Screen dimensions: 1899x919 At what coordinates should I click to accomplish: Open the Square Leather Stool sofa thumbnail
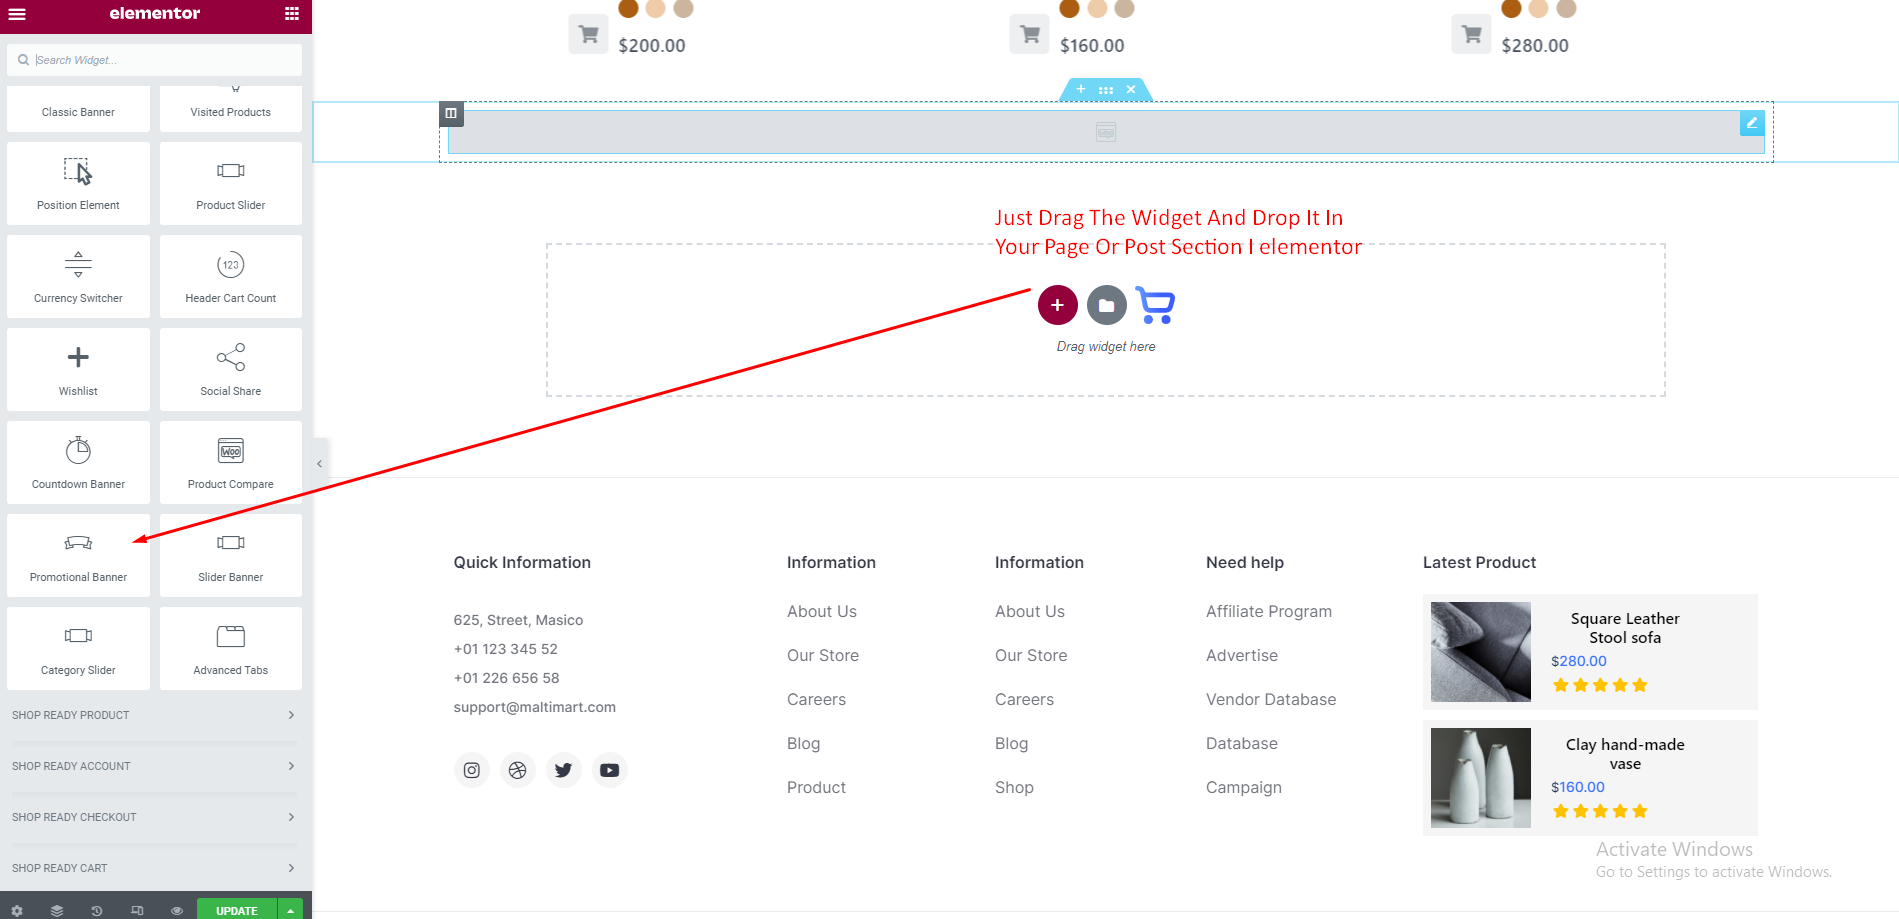click(1480, 652)
